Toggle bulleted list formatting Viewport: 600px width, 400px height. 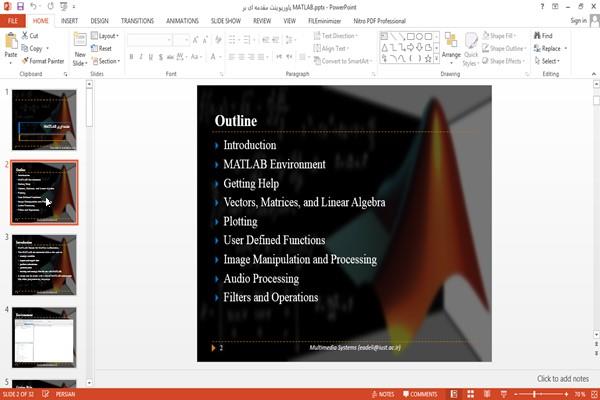233,40
